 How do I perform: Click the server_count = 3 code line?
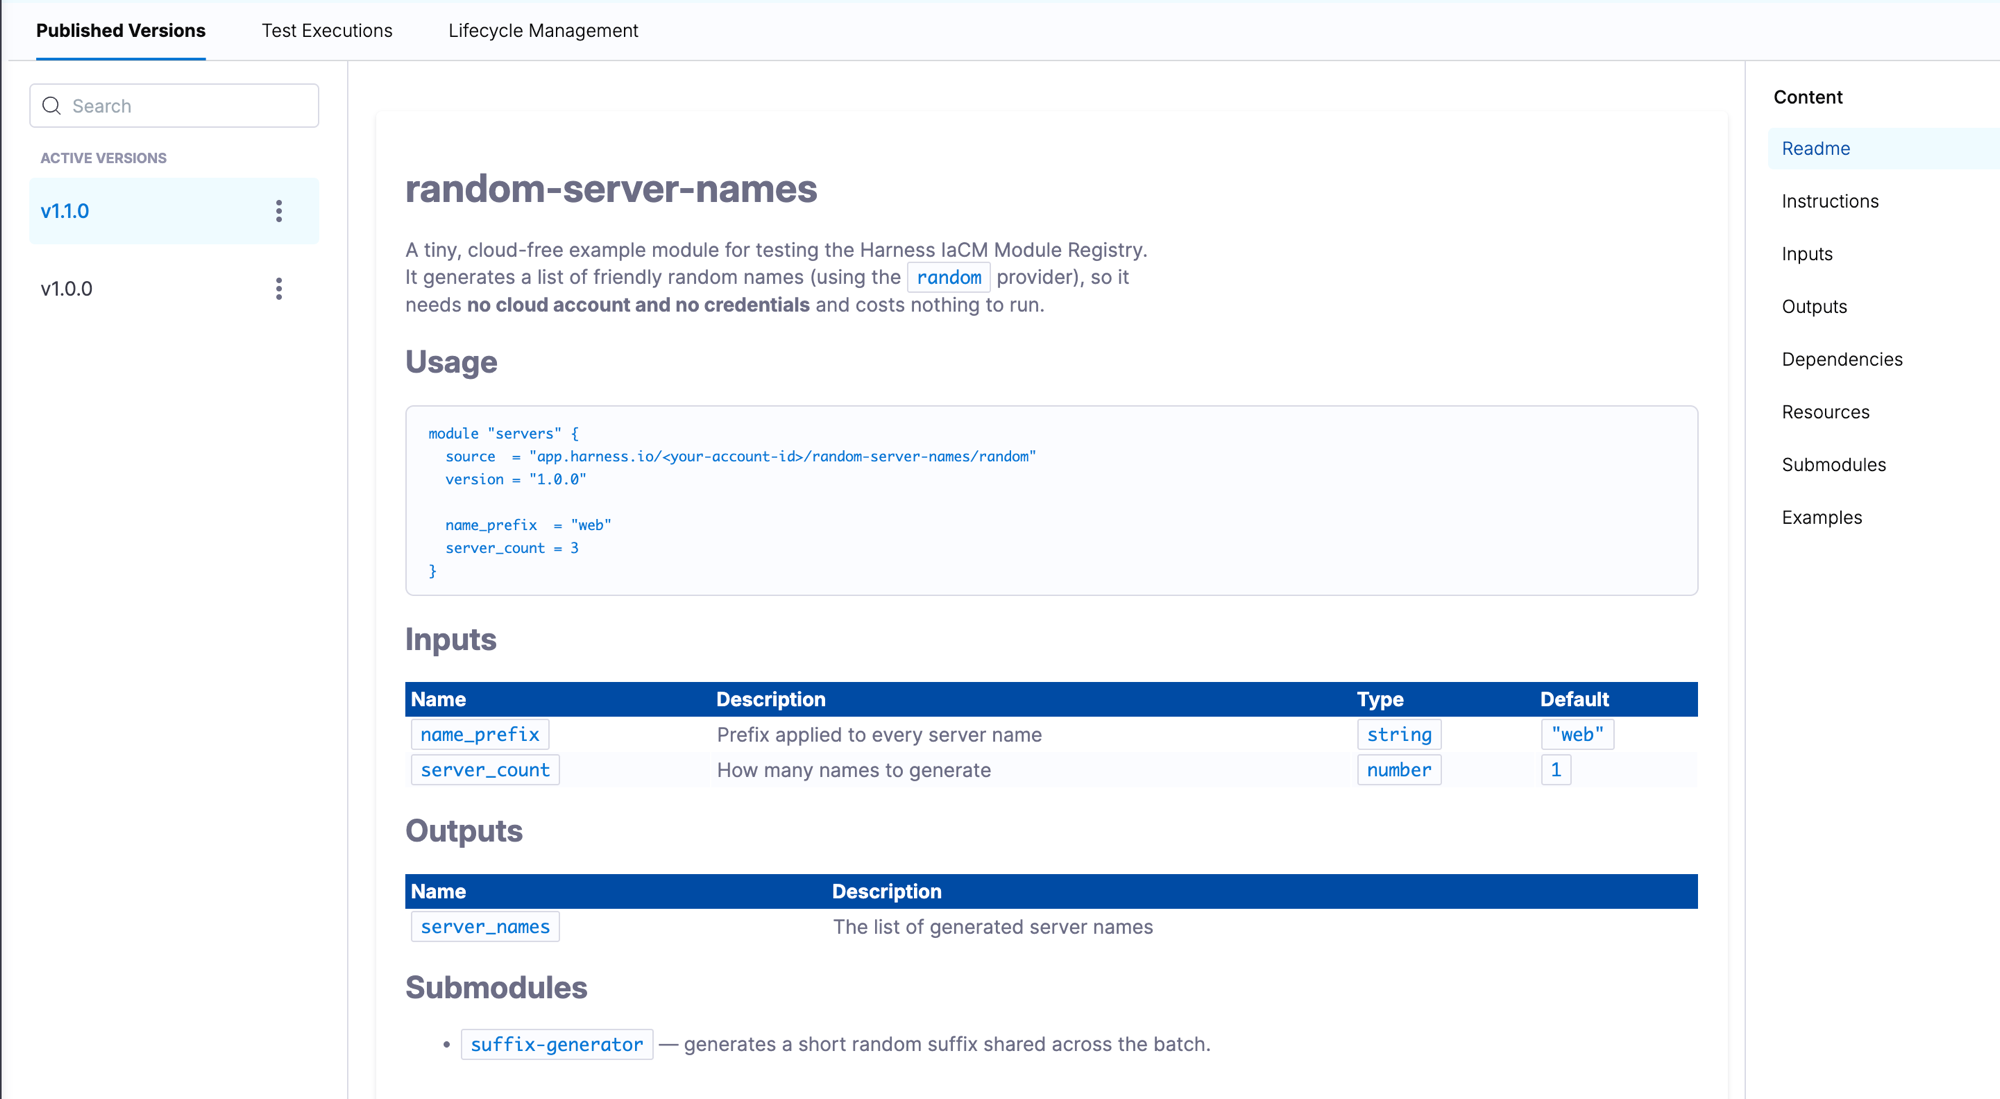(512, 548)
